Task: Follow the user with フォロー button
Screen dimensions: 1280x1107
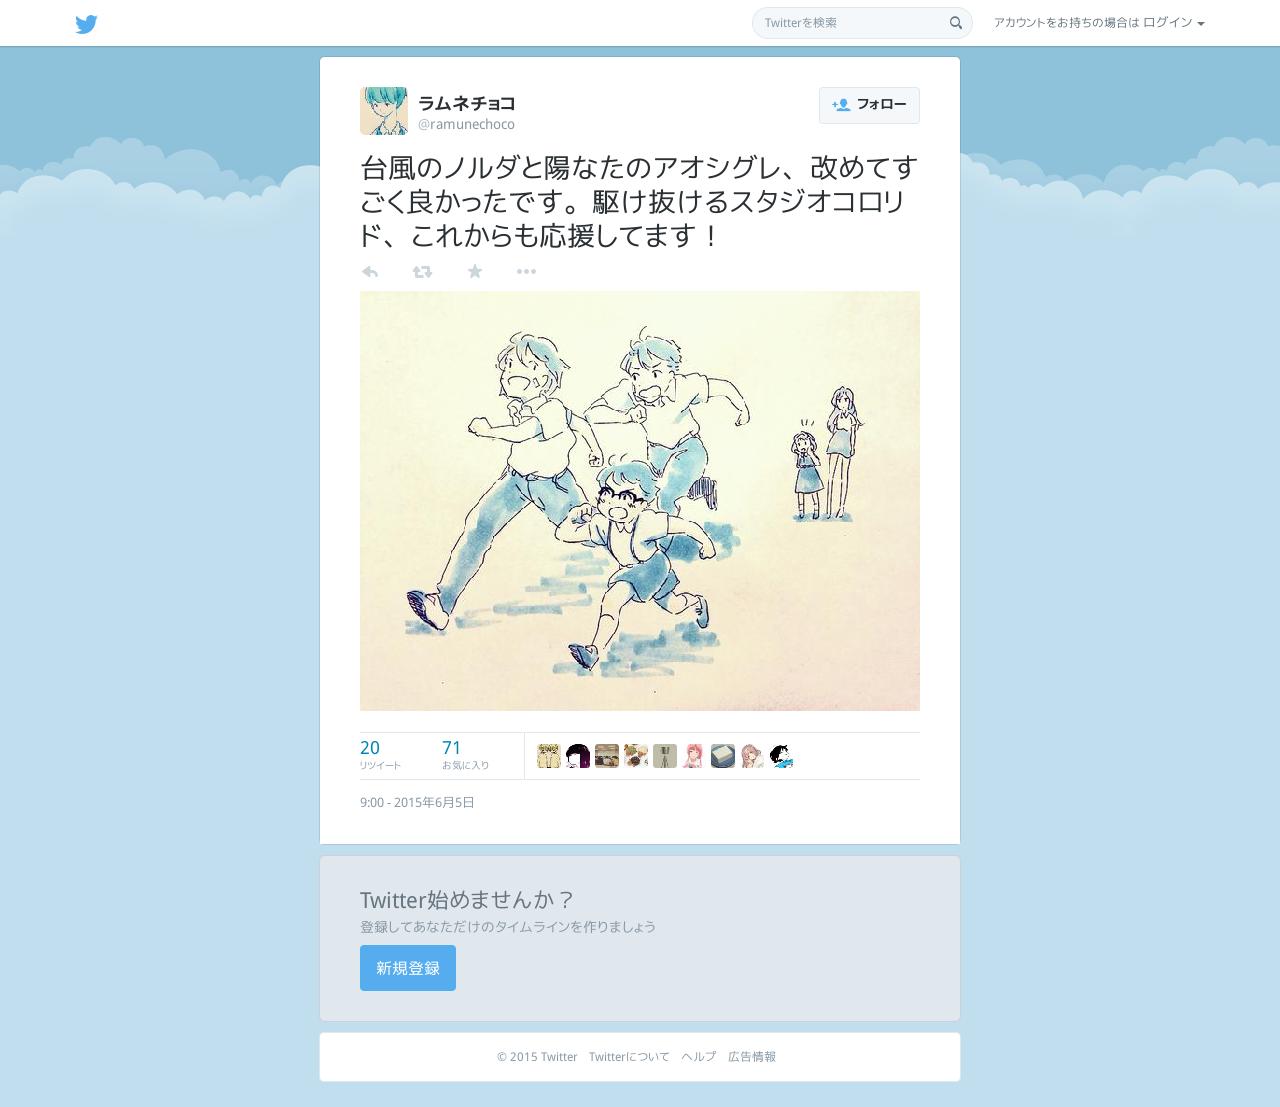Action: (869, 105)
